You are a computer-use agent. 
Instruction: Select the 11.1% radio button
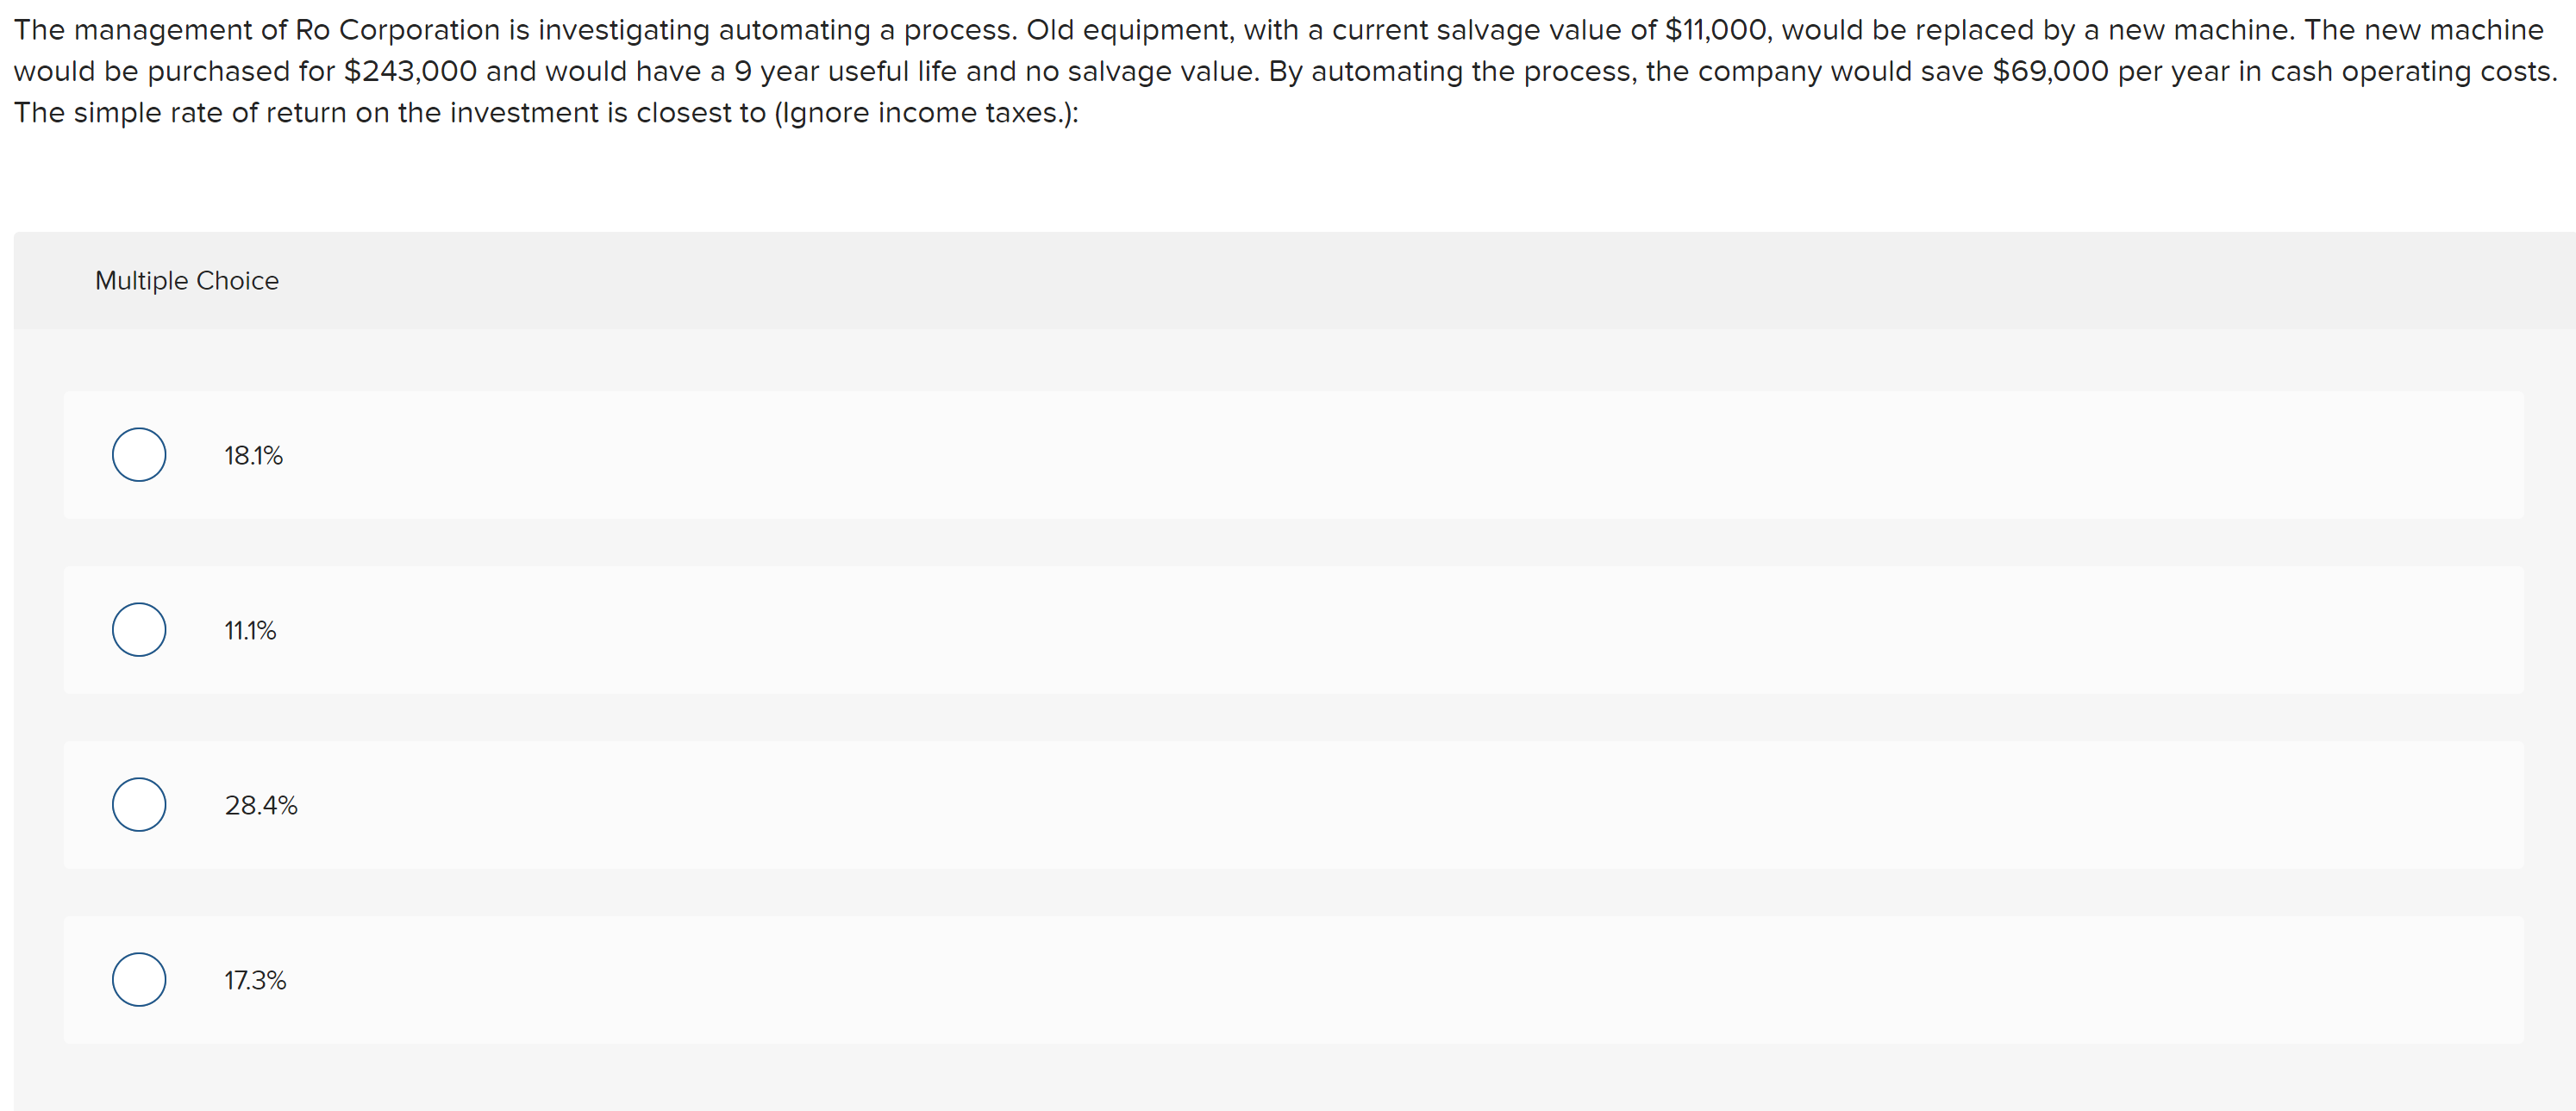[x=138, y=629]
